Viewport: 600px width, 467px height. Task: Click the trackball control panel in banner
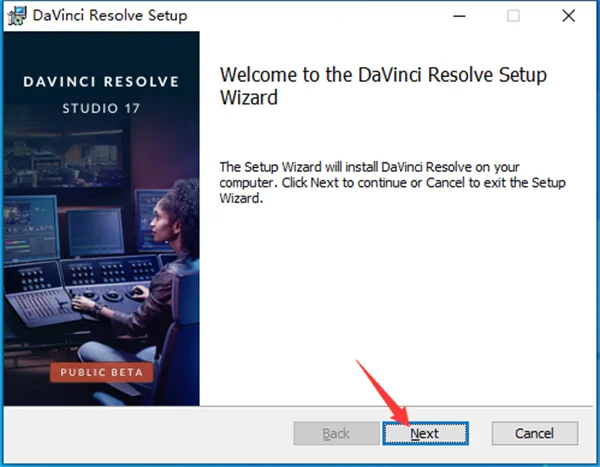click(x=111, y=289)
